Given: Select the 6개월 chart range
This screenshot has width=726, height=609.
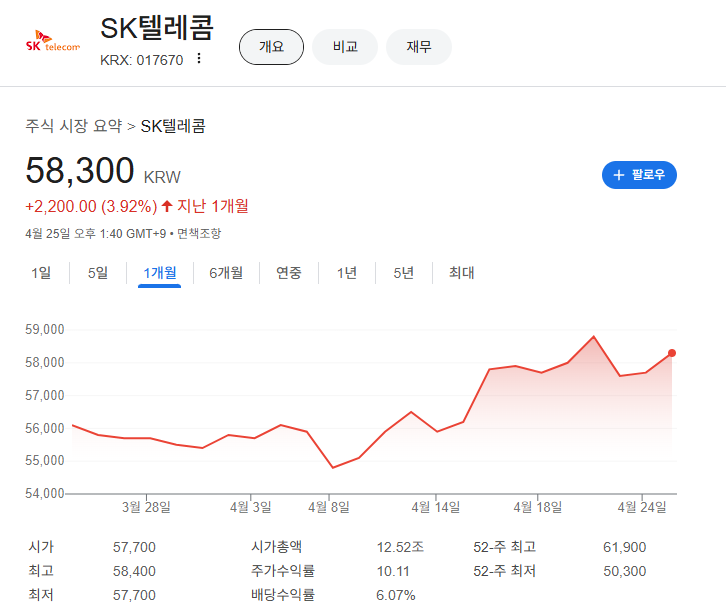Looking at the screenshot, I should (x=226, y=273).
